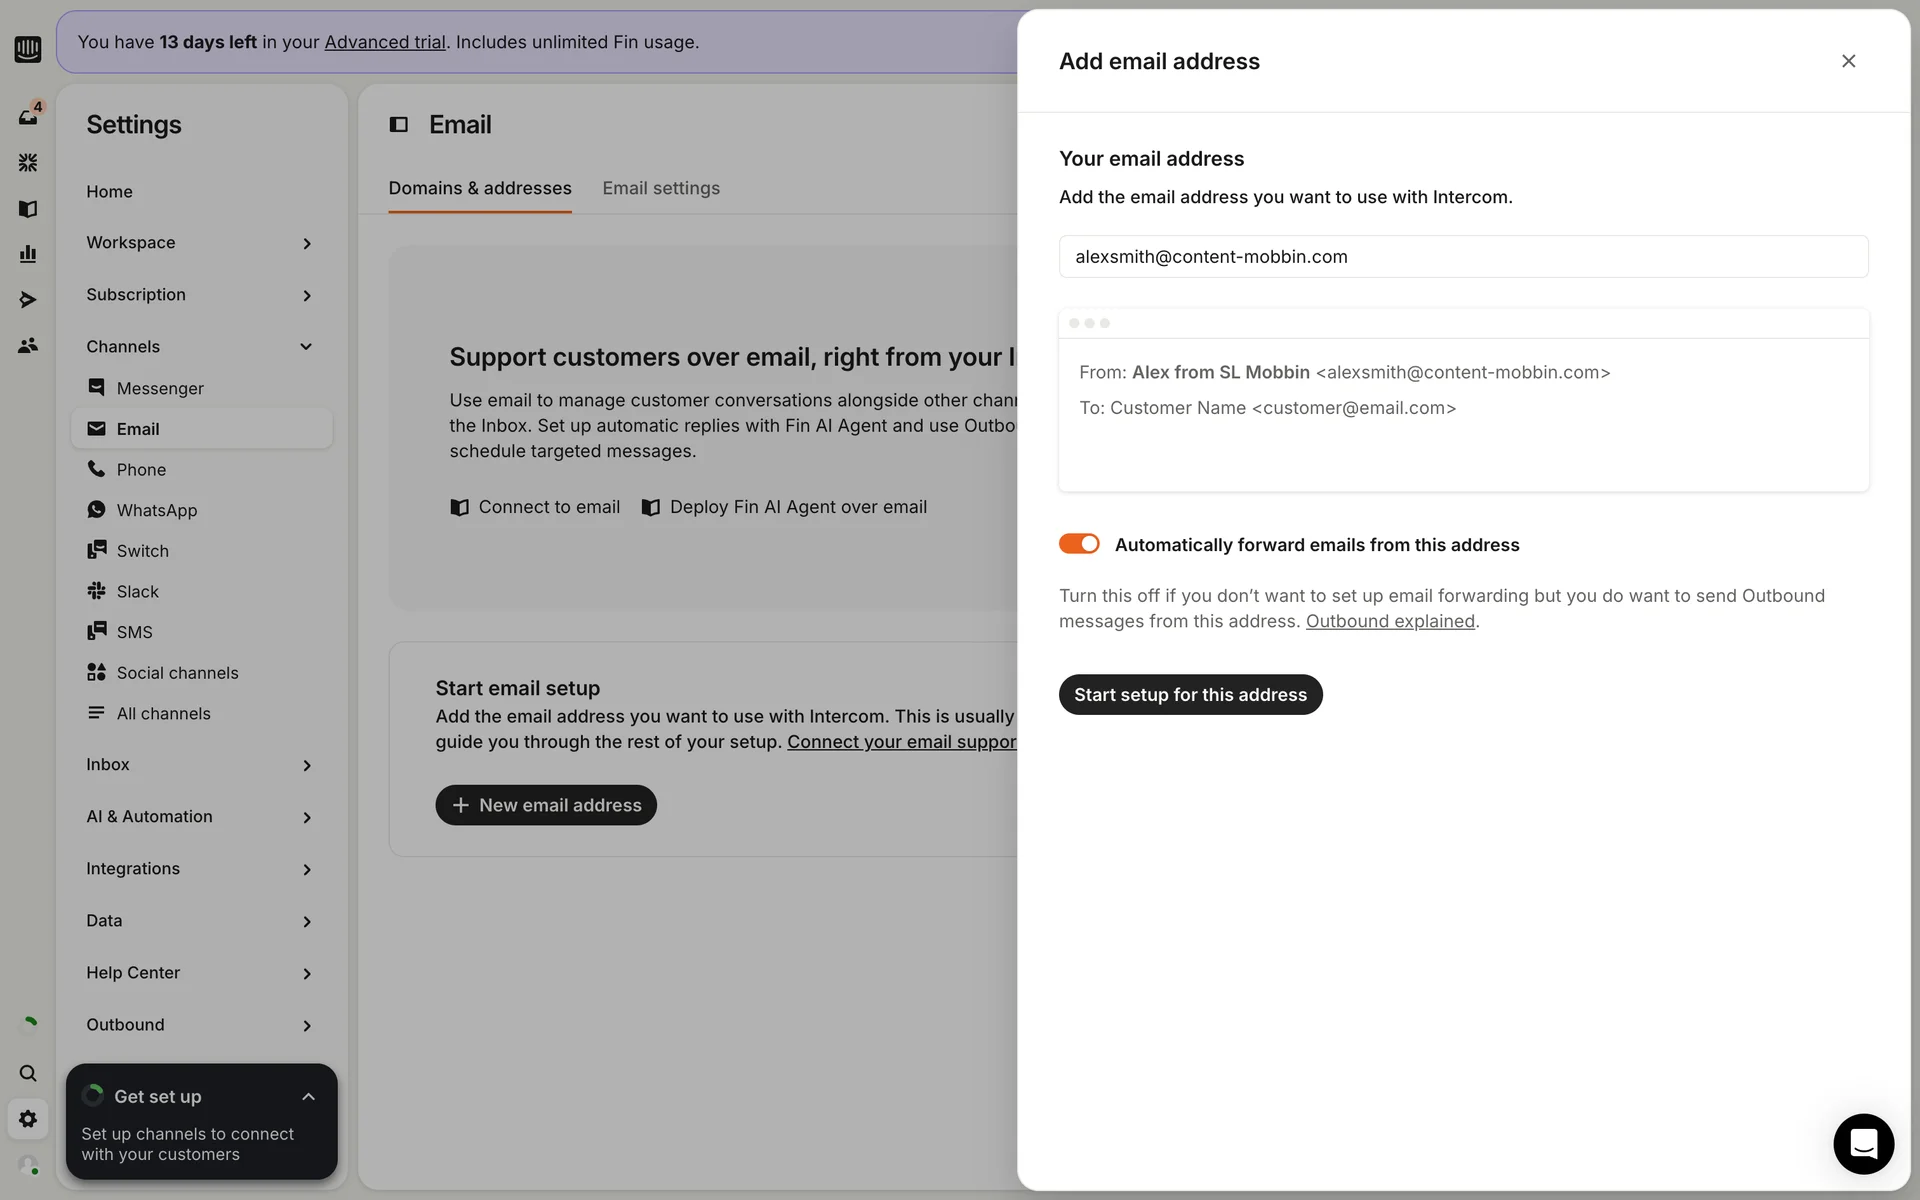This screenshot has height=1200, width=1920.
Task: Open the Inbox icon in left rail
Action: [28, 116]
